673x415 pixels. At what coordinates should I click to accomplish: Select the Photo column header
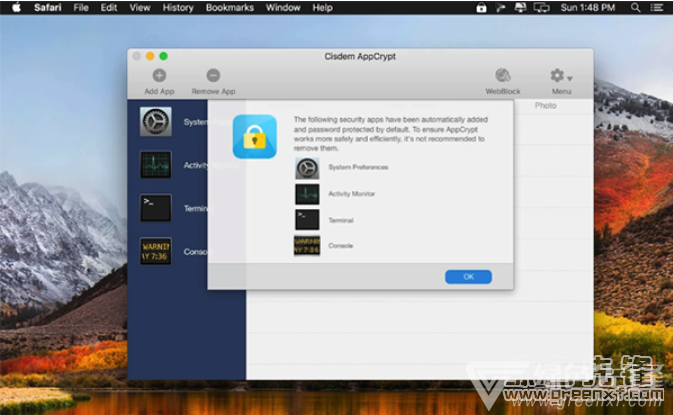coord(546,106)
